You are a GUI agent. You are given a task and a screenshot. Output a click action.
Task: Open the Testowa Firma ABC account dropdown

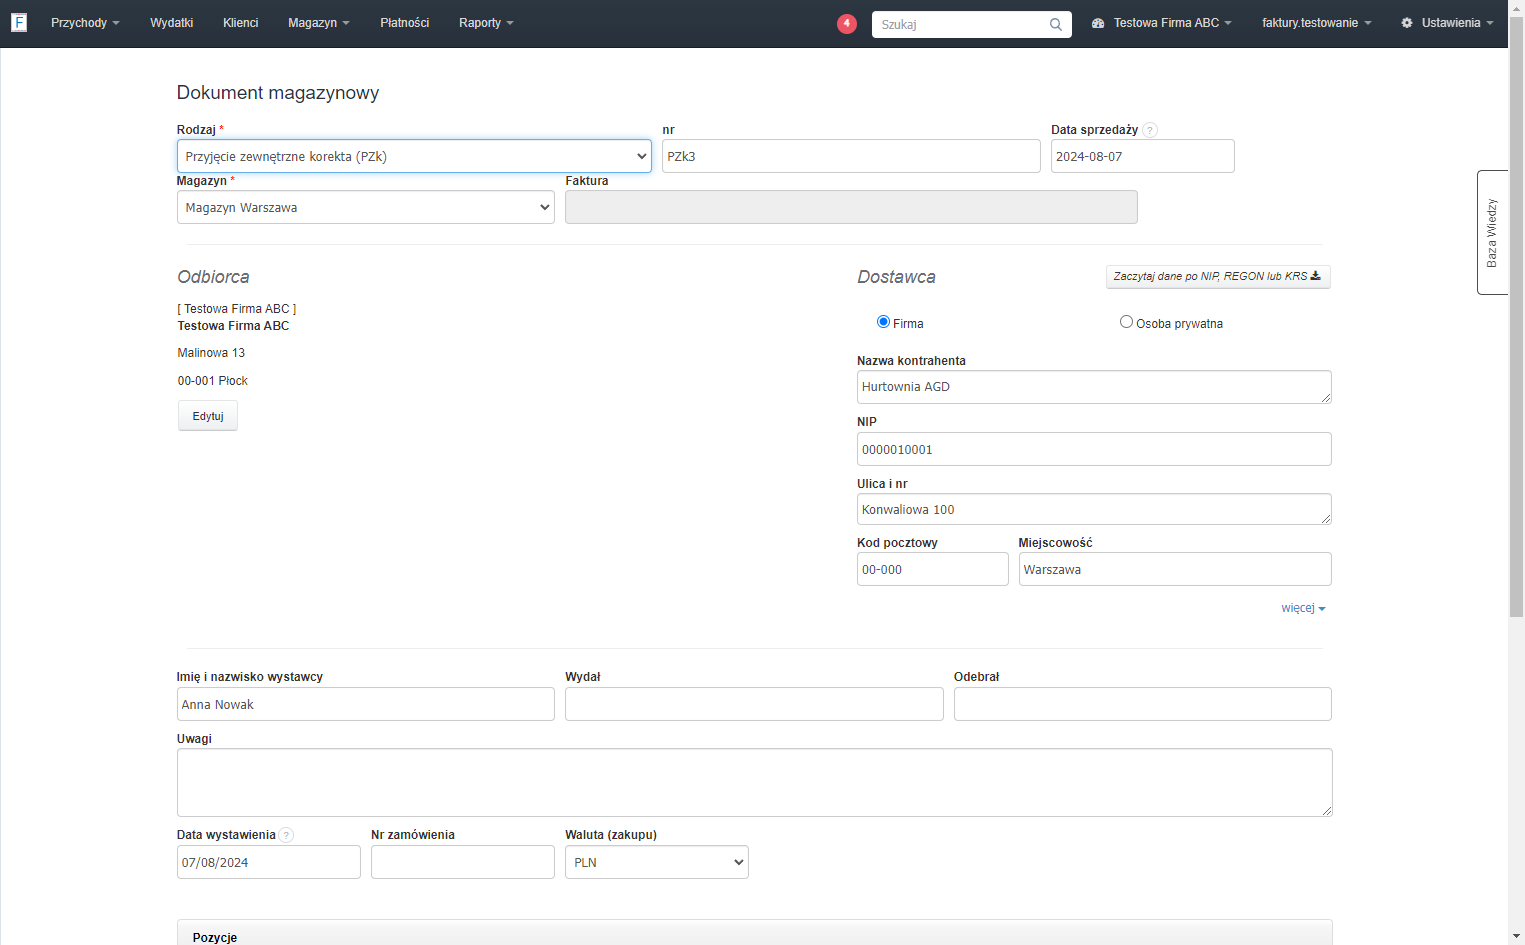click(1162, 23)
